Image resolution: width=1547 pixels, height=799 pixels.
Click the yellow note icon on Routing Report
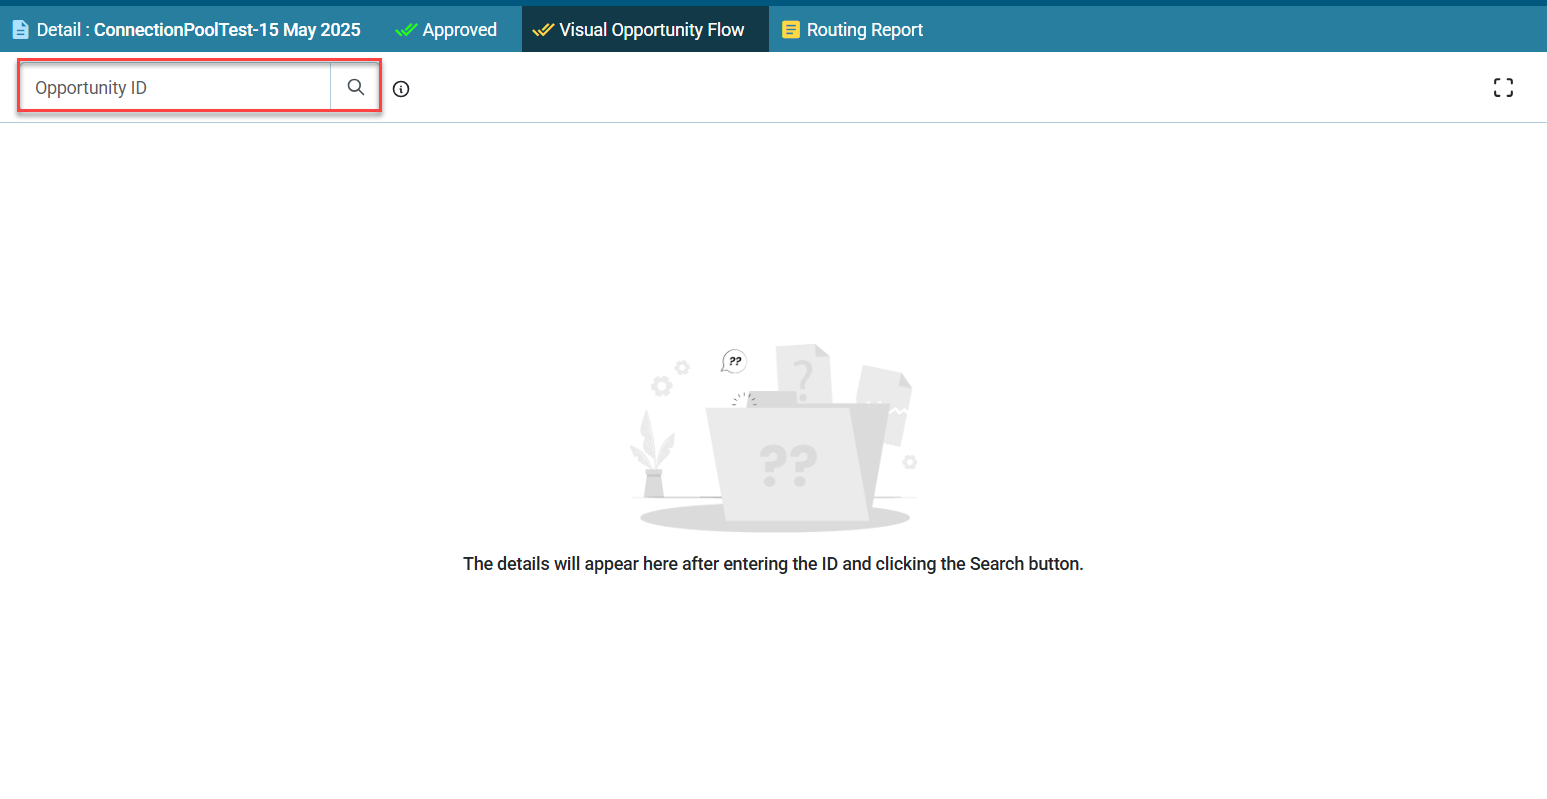point(791,30)
